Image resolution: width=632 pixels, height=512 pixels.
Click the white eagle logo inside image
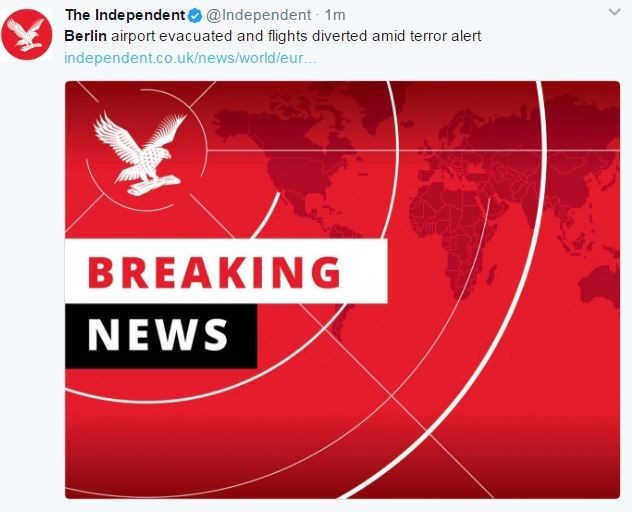coord(140,153)
